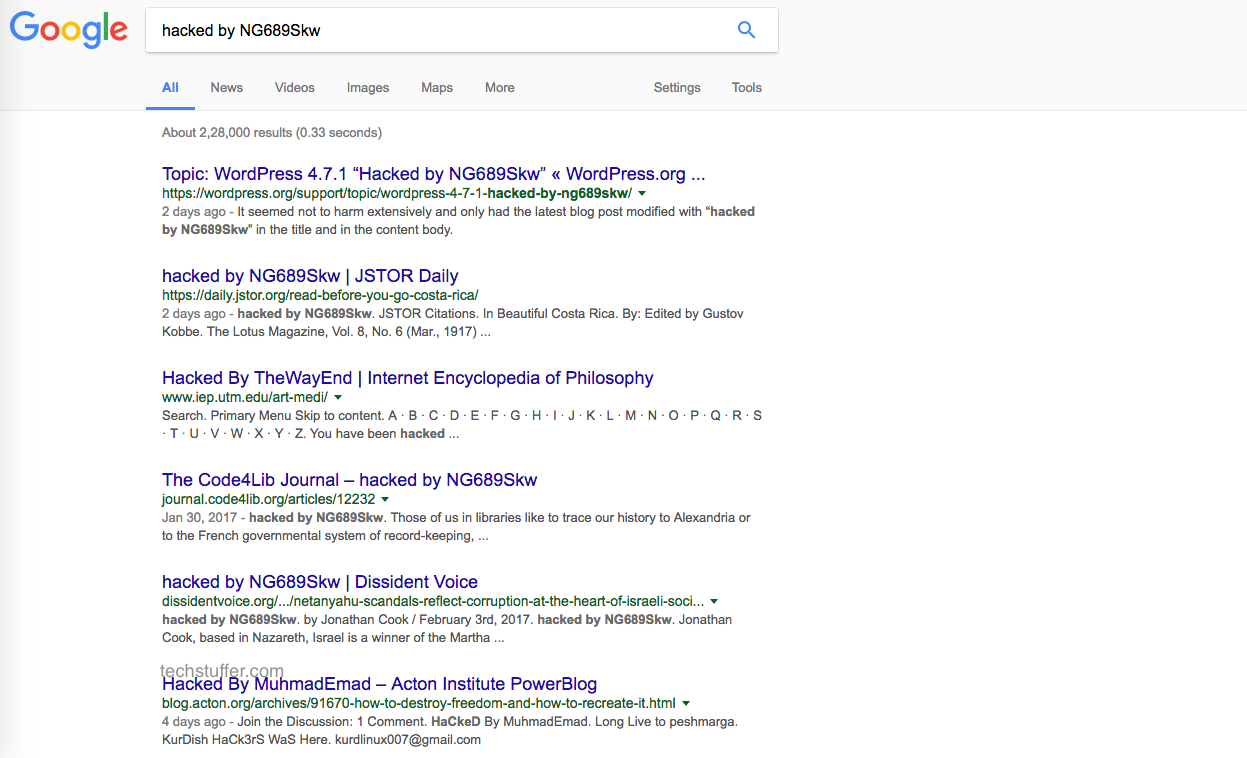Click snippet text 'It seemed not to harm extensively'
This screenshot has height=758, width=1247.
coord(335,212)
